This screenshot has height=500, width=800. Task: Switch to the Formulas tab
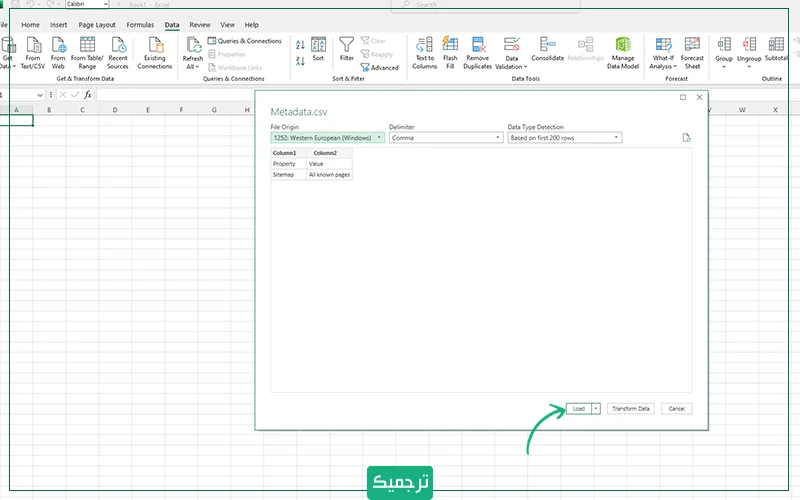[x=140, y=24]
